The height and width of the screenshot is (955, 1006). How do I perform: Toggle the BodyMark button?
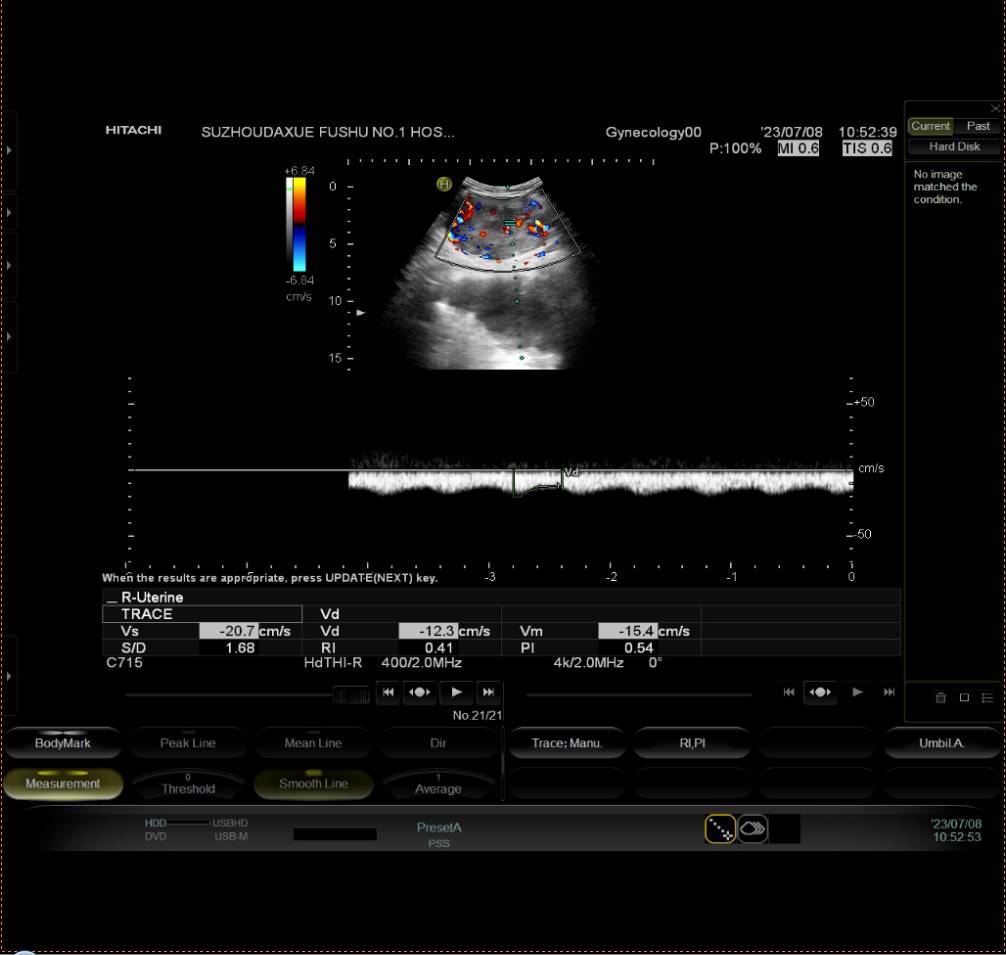63,743
